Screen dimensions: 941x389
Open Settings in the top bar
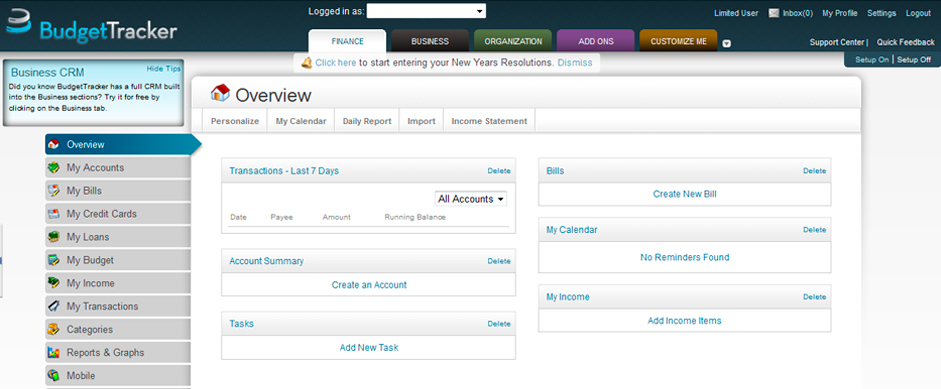click(882, 13)
